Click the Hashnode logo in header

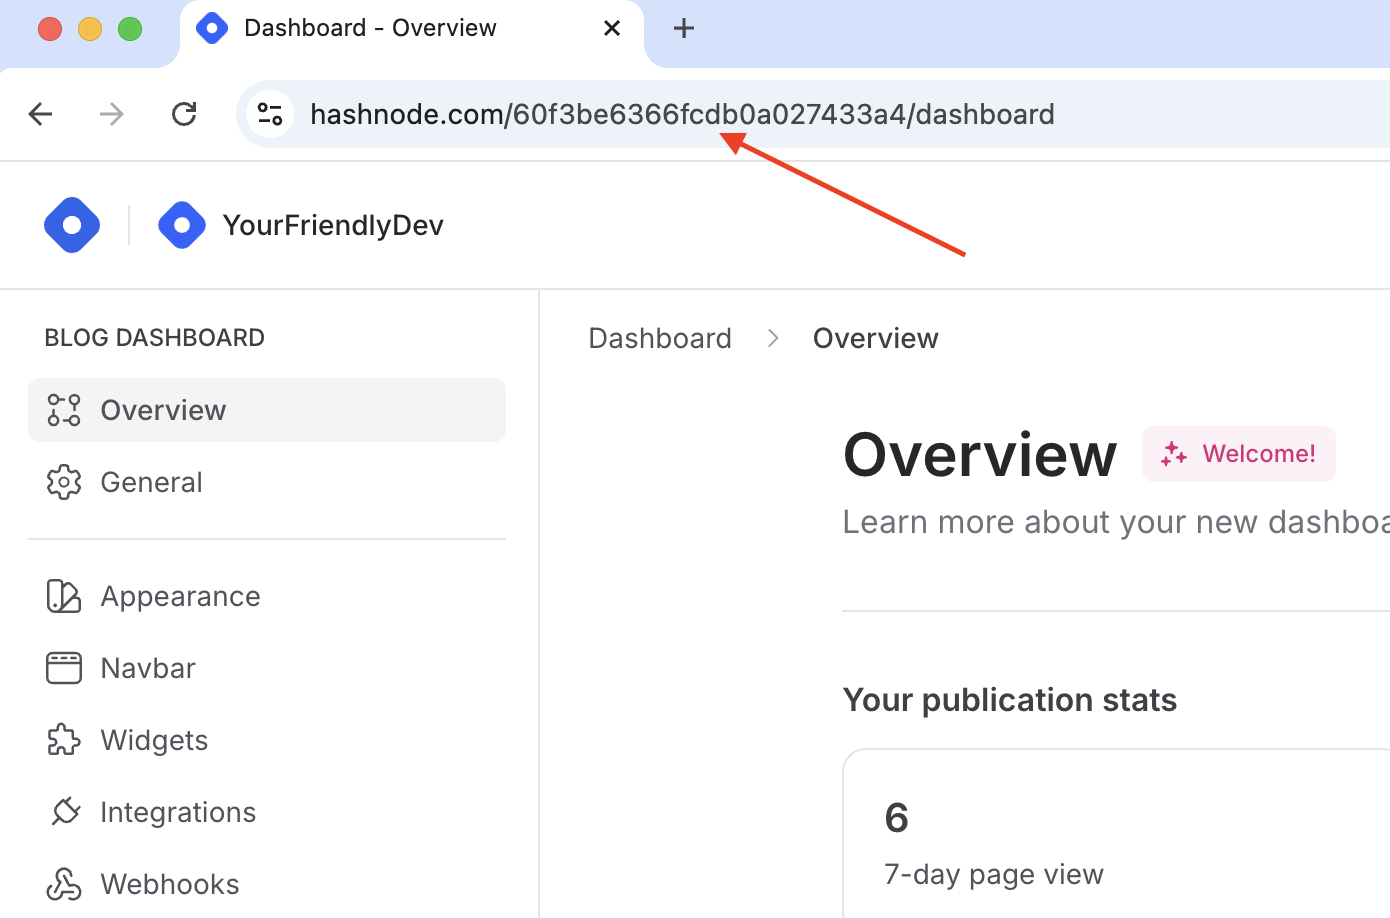(x=72, y=225)
